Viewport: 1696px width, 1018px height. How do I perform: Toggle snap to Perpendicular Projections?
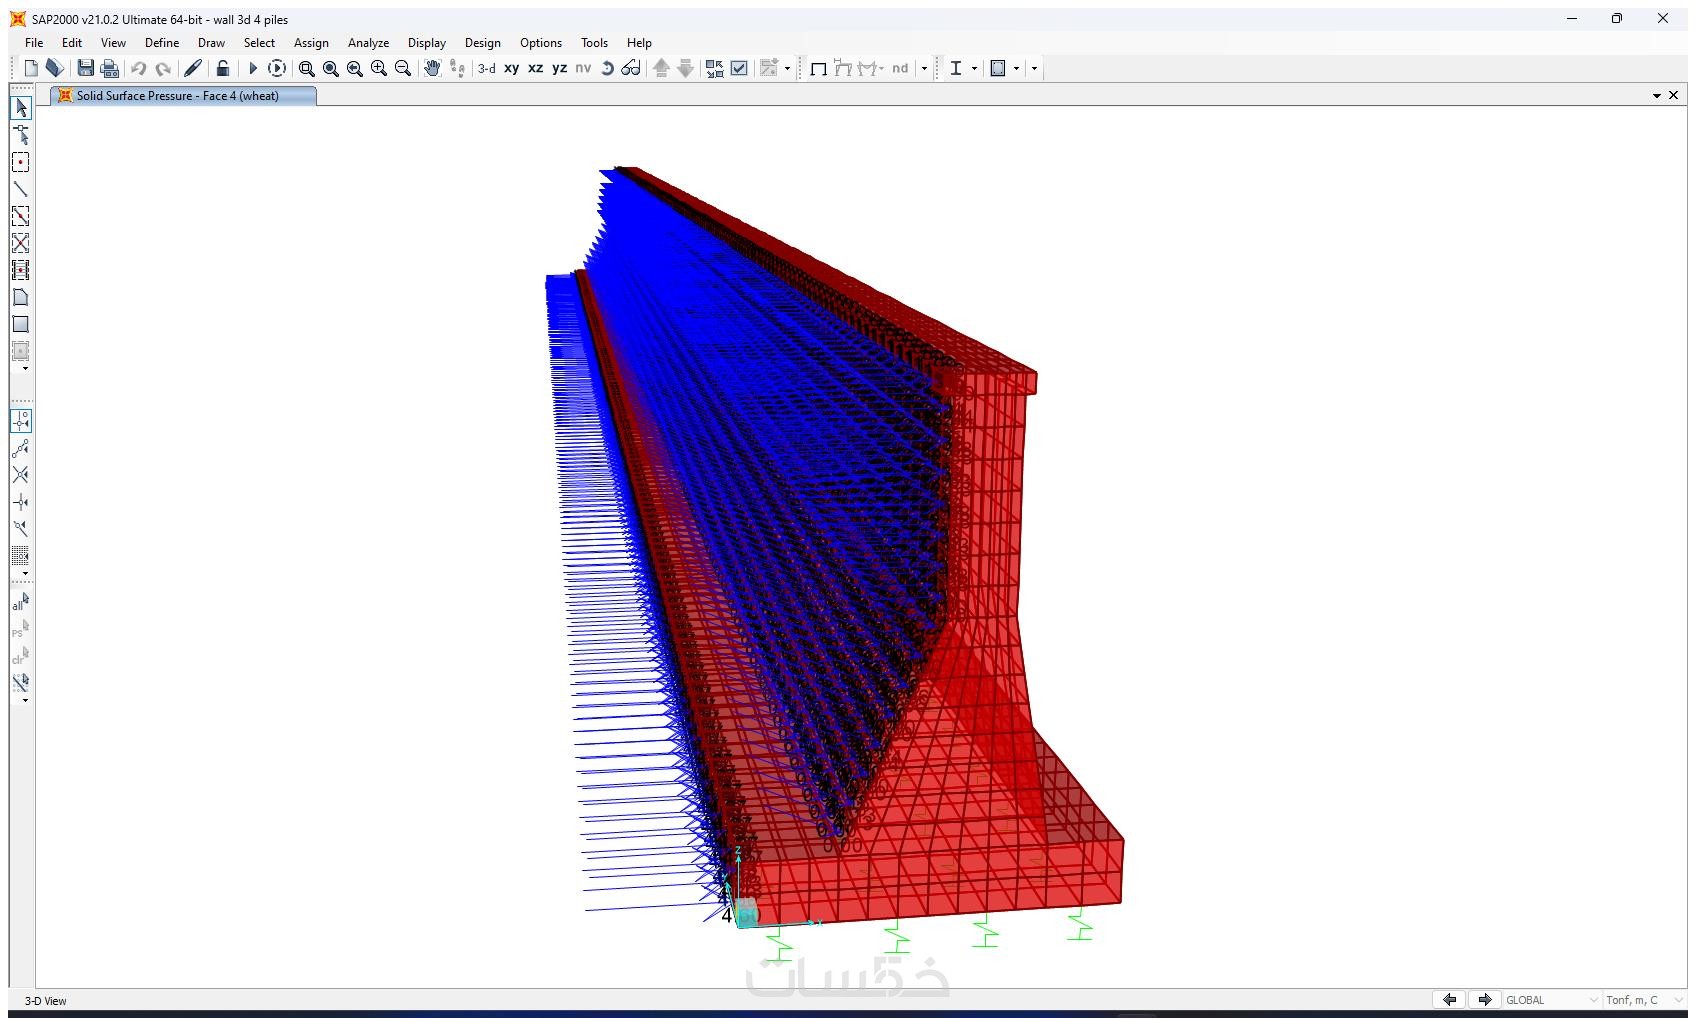tap(21, 502)
